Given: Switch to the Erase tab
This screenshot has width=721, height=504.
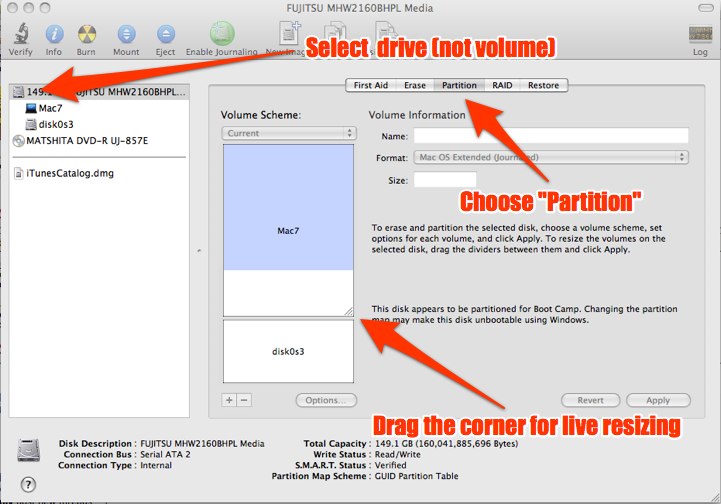Looking at the screenshot, I should click(415, 85).
